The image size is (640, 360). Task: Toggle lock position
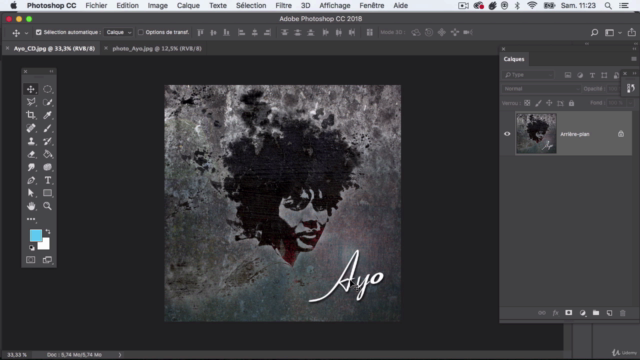point(549,103)
